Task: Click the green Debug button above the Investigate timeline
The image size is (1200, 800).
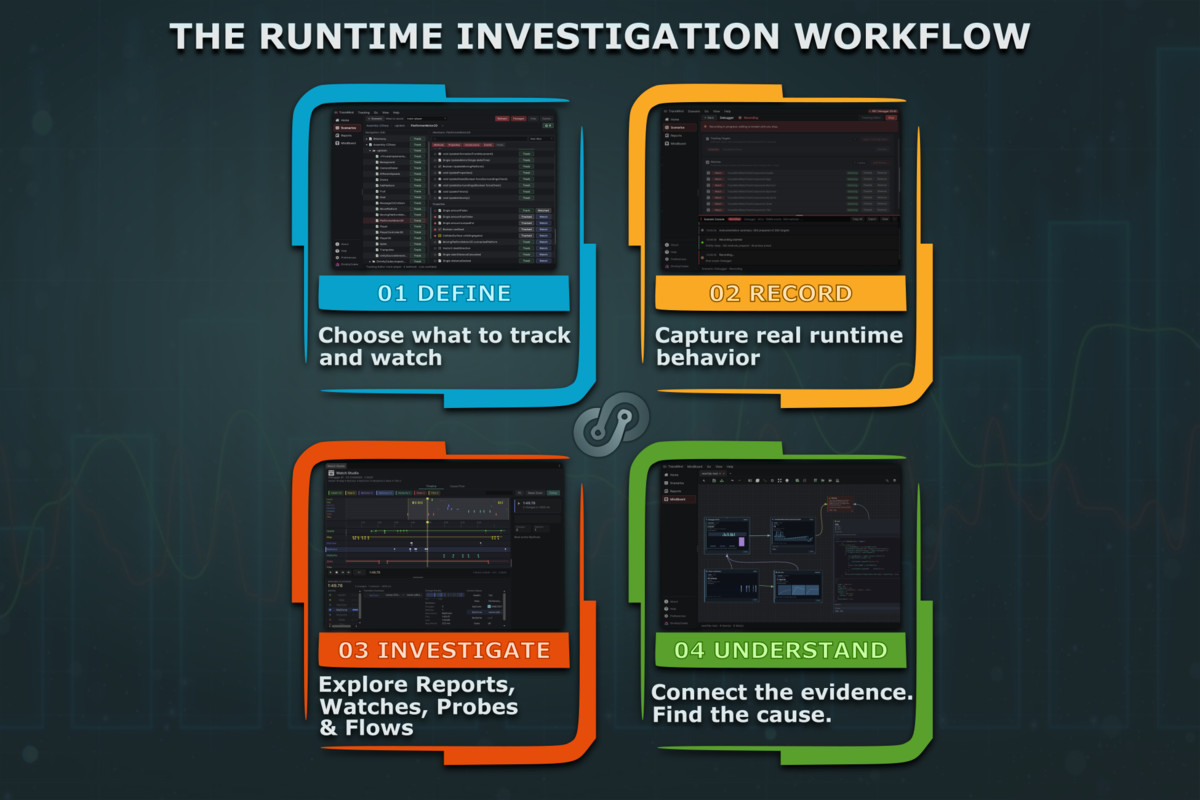Action: point(553,493)
